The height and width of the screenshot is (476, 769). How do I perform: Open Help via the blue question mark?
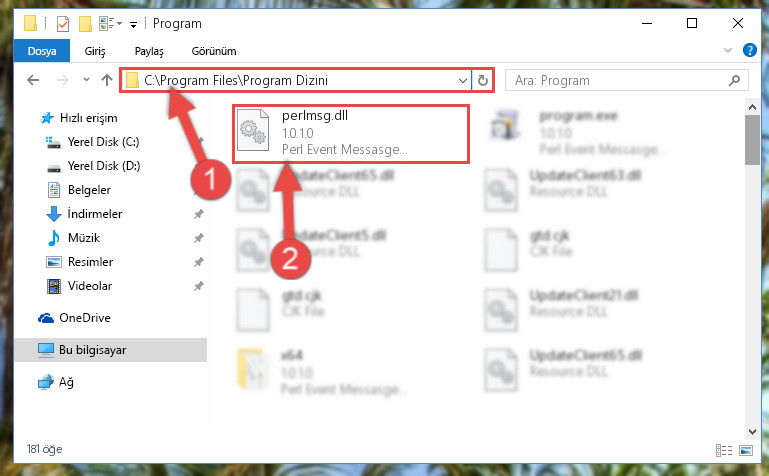pos(749,50)
